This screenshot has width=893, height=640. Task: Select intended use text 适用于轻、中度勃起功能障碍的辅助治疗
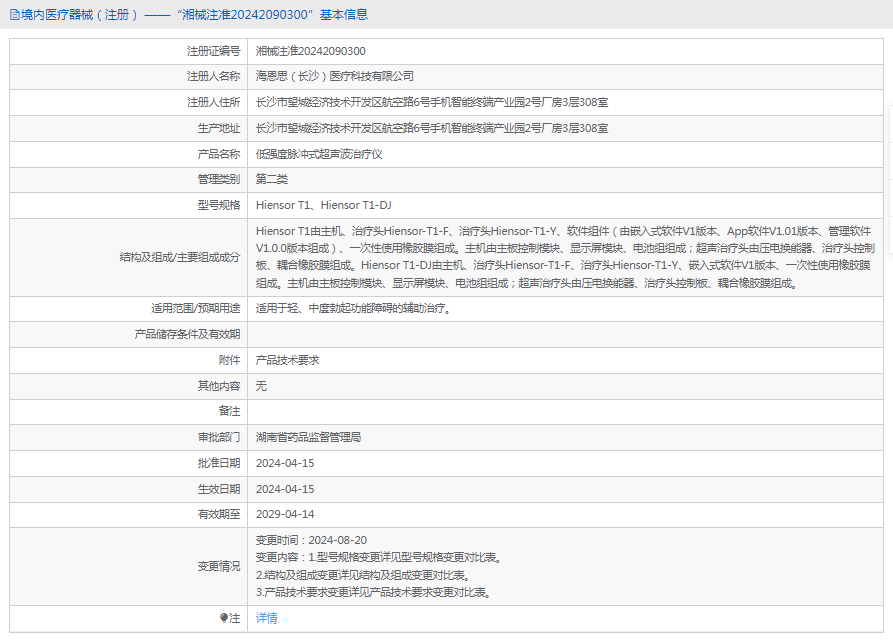(354, 309)
